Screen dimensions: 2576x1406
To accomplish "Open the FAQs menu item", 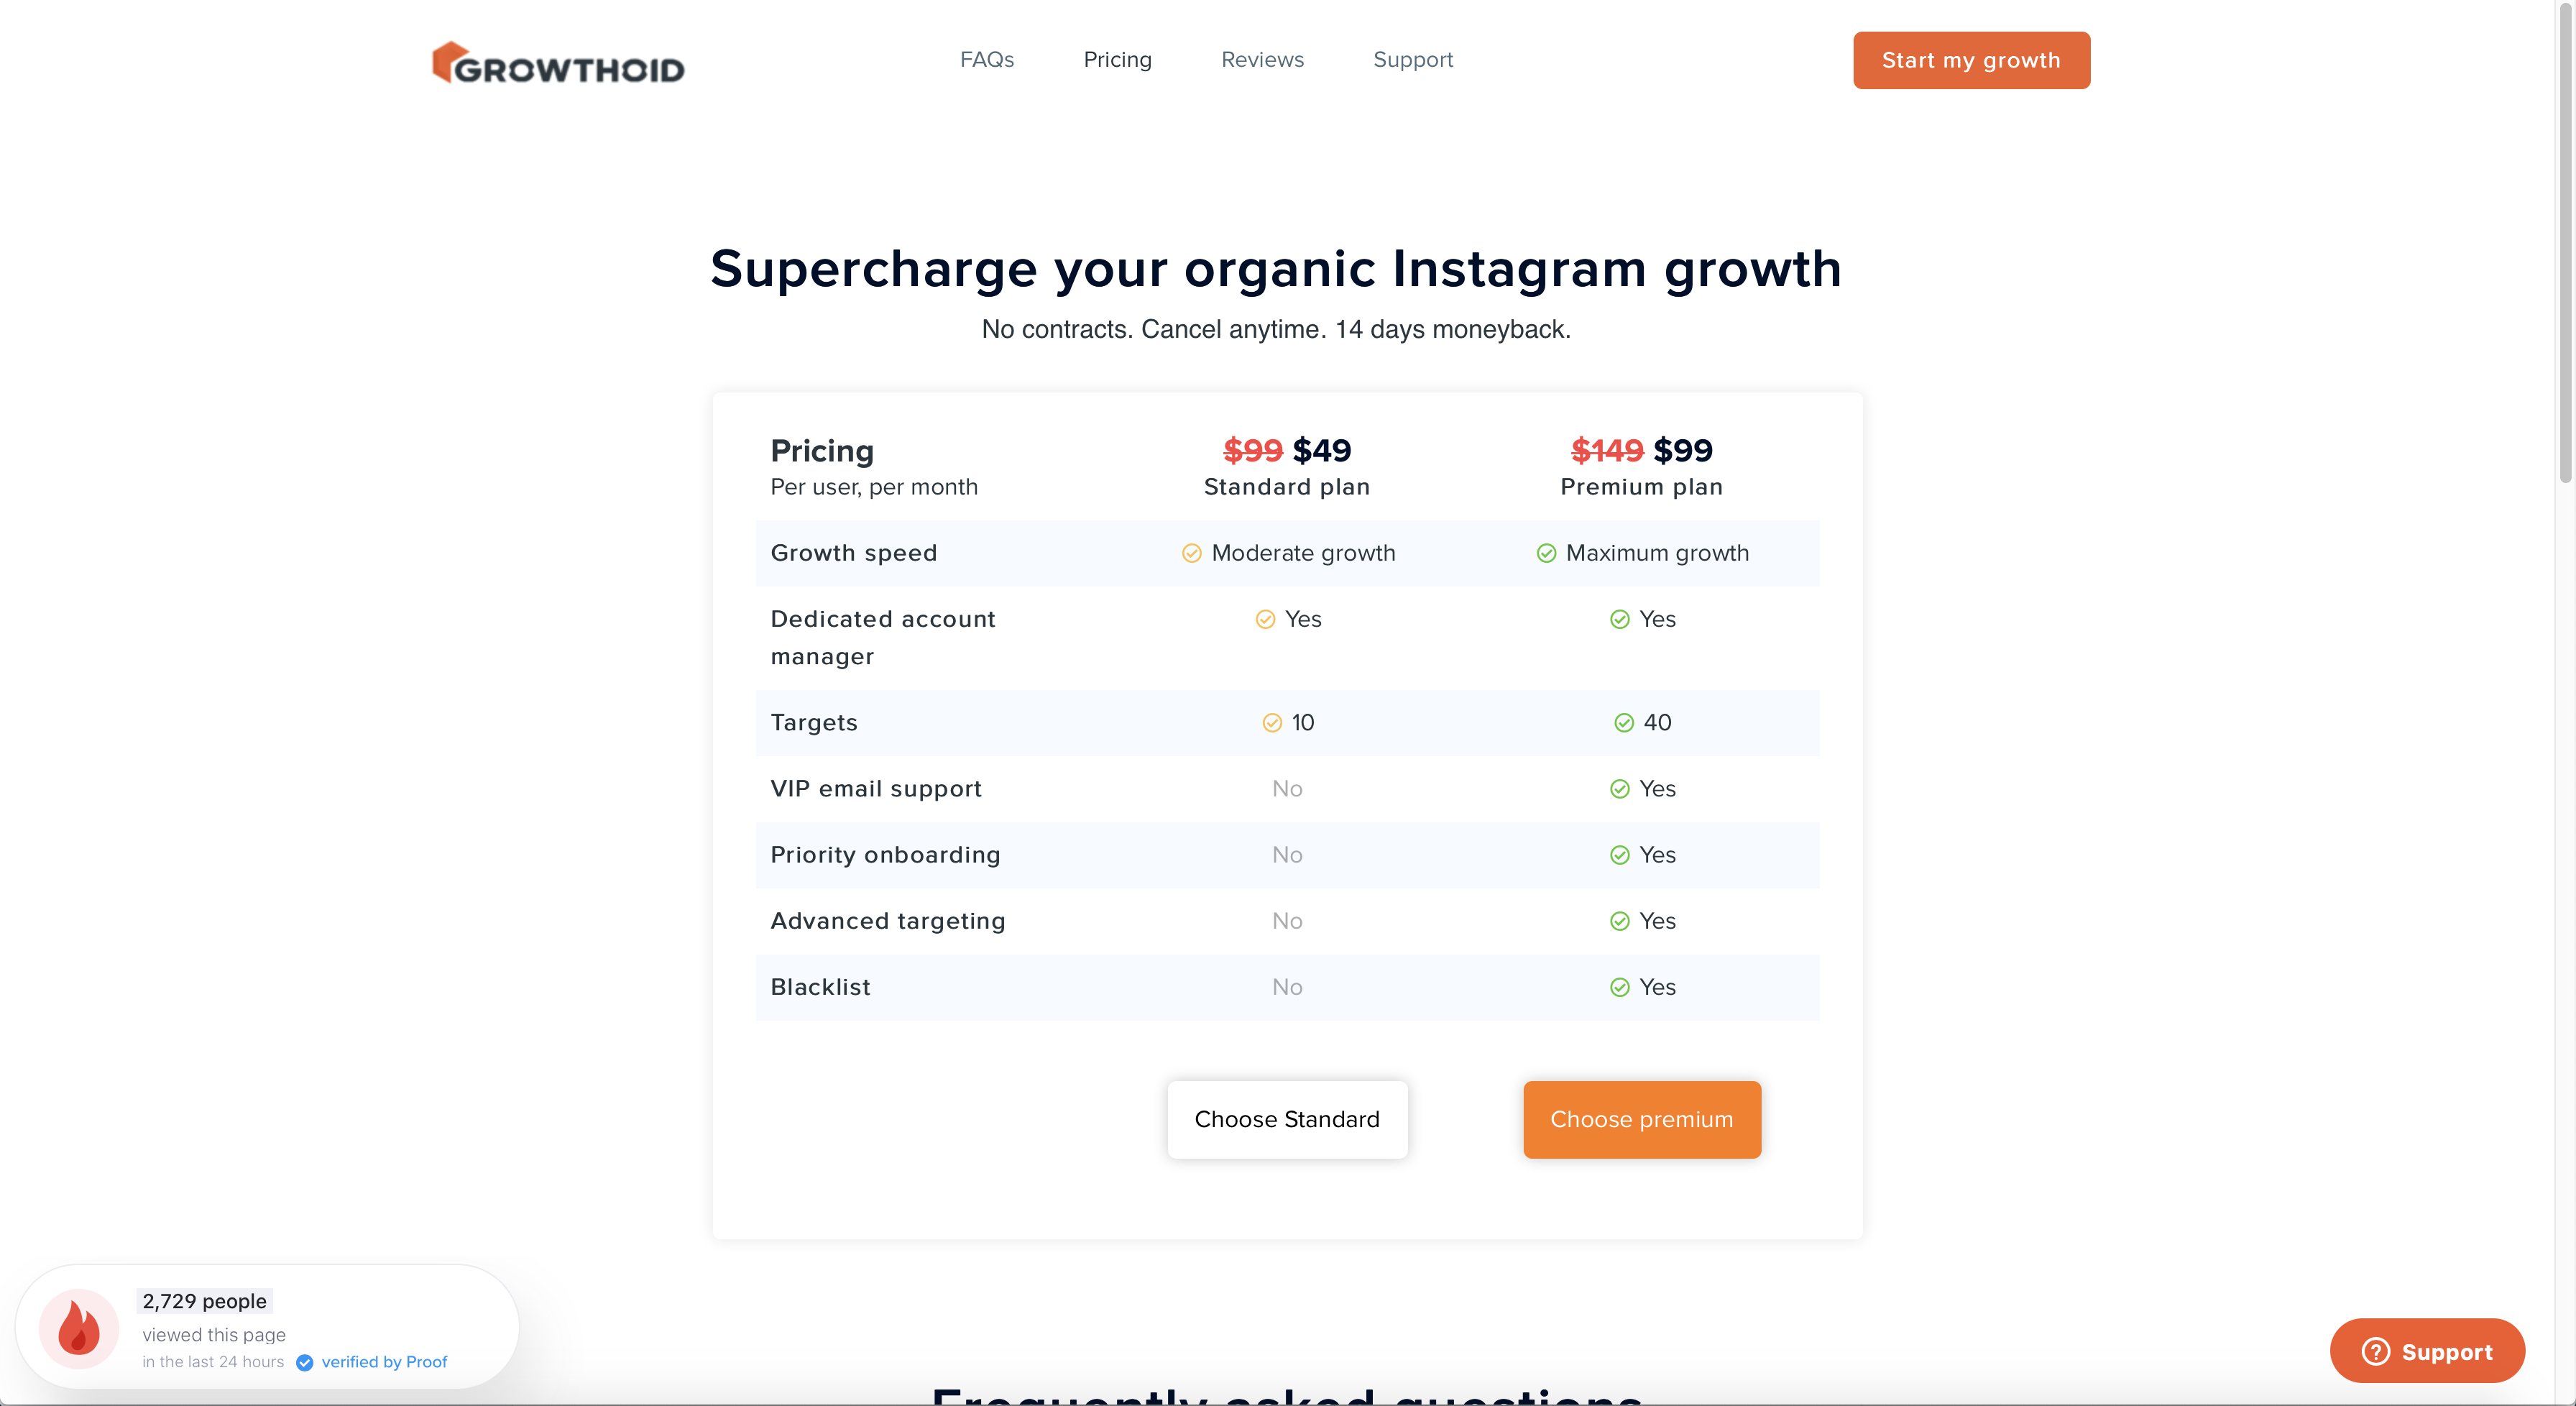I will click(986, 60).
